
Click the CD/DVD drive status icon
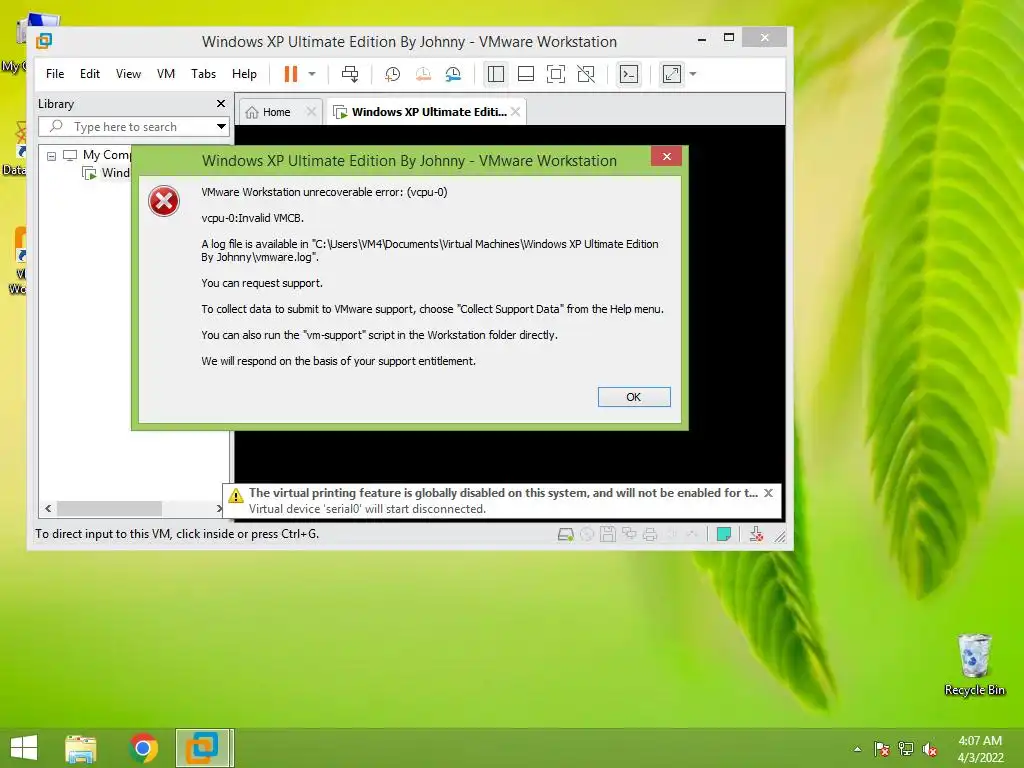(586, 535)
